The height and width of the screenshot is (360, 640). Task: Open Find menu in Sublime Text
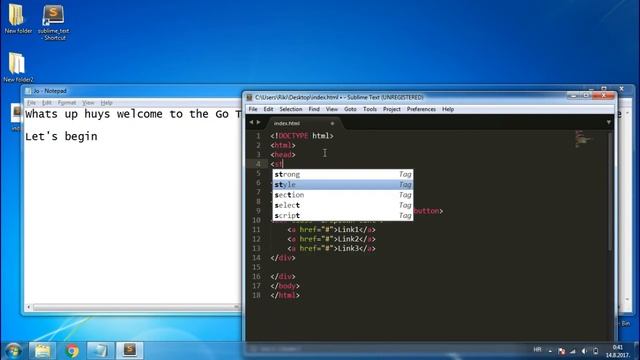(x=314, y=109)
